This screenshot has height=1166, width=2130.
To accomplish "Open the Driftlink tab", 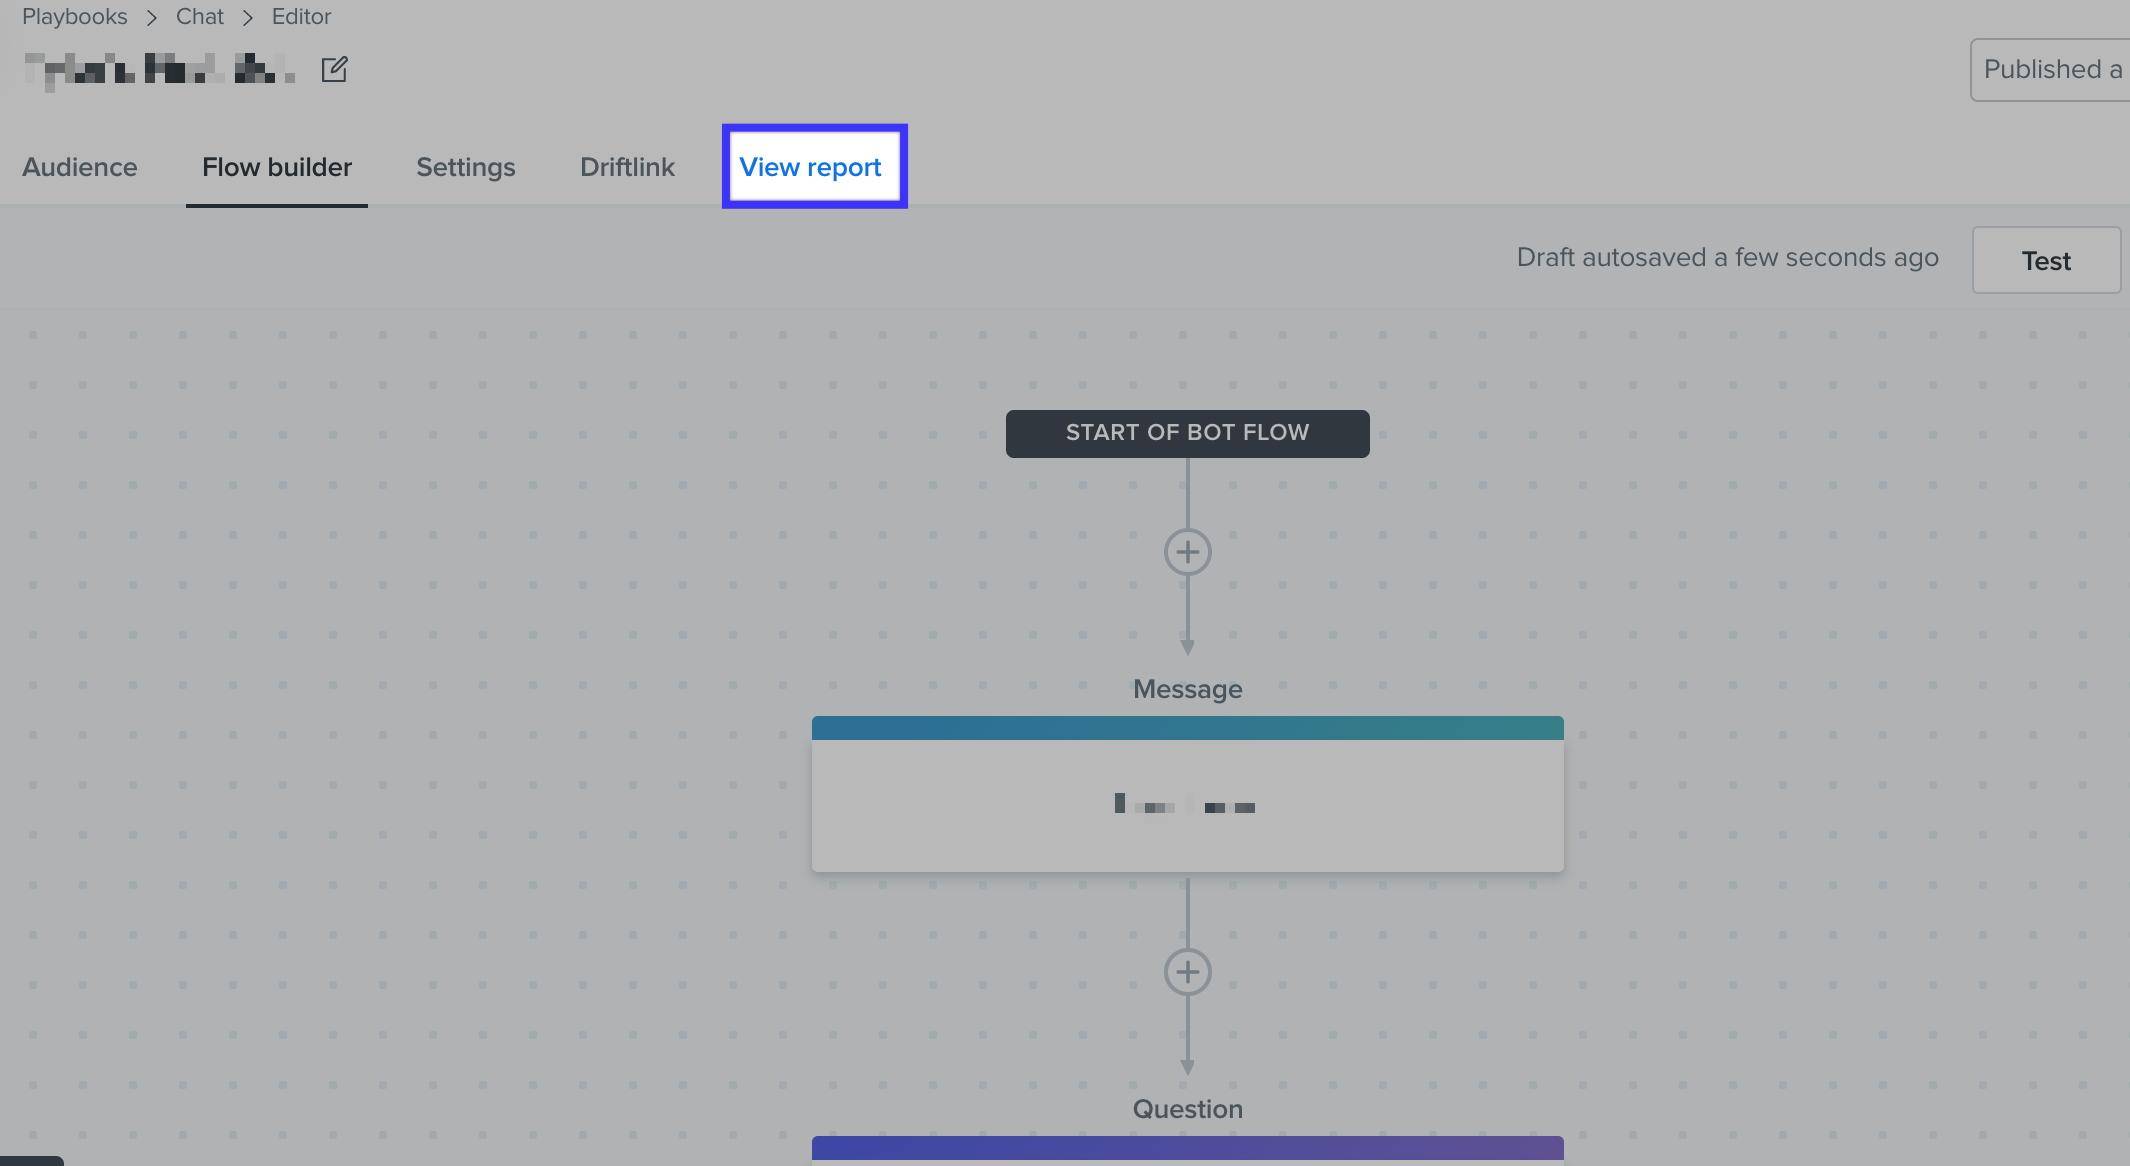I will click(x=627, y=167).
